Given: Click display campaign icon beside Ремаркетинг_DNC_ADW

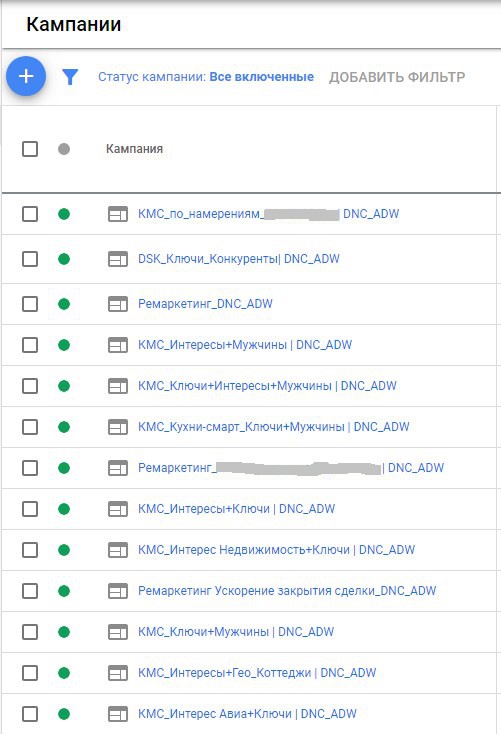Looking at the screenshot, I should pos(118,304).
